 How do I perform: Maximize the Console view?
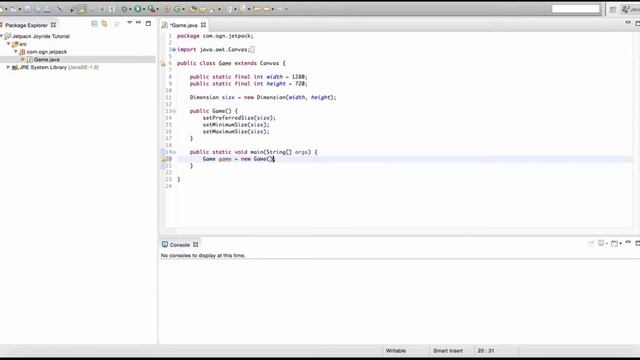coord(637,243)
